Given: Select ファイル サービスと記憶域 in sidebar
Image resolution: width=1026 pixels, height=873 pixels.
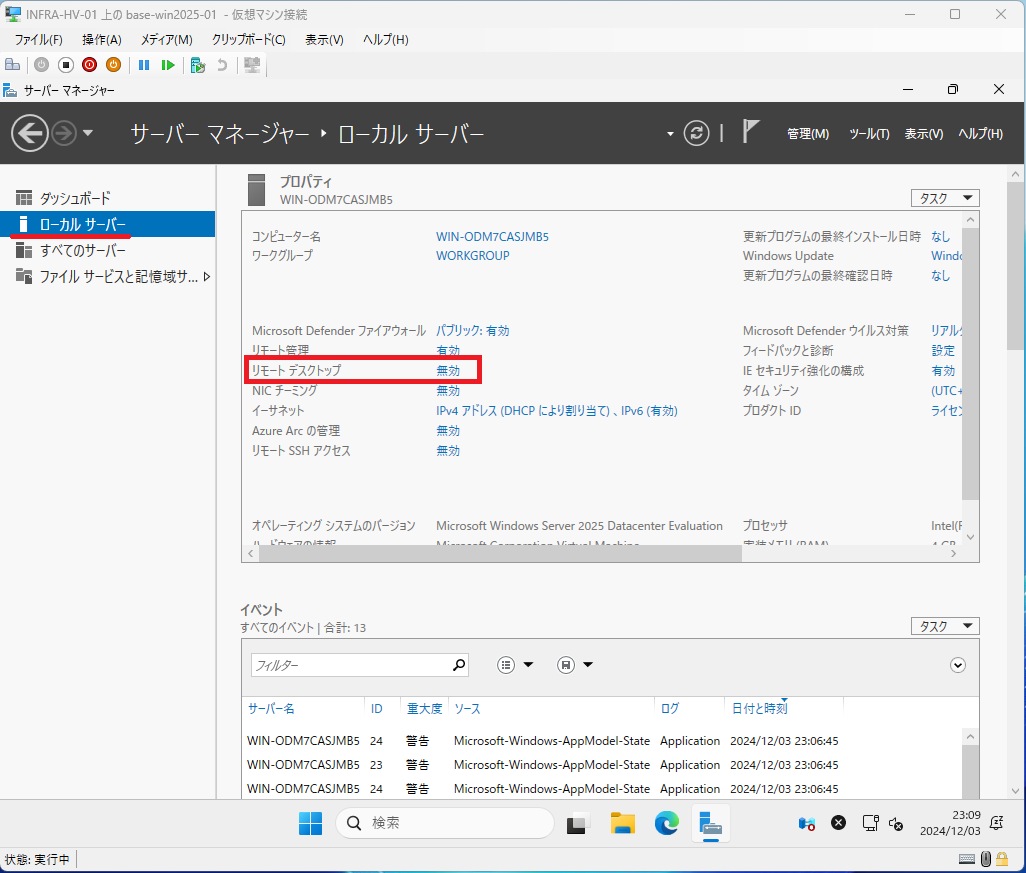Looking at the screenshot, I should coord(108,276).
